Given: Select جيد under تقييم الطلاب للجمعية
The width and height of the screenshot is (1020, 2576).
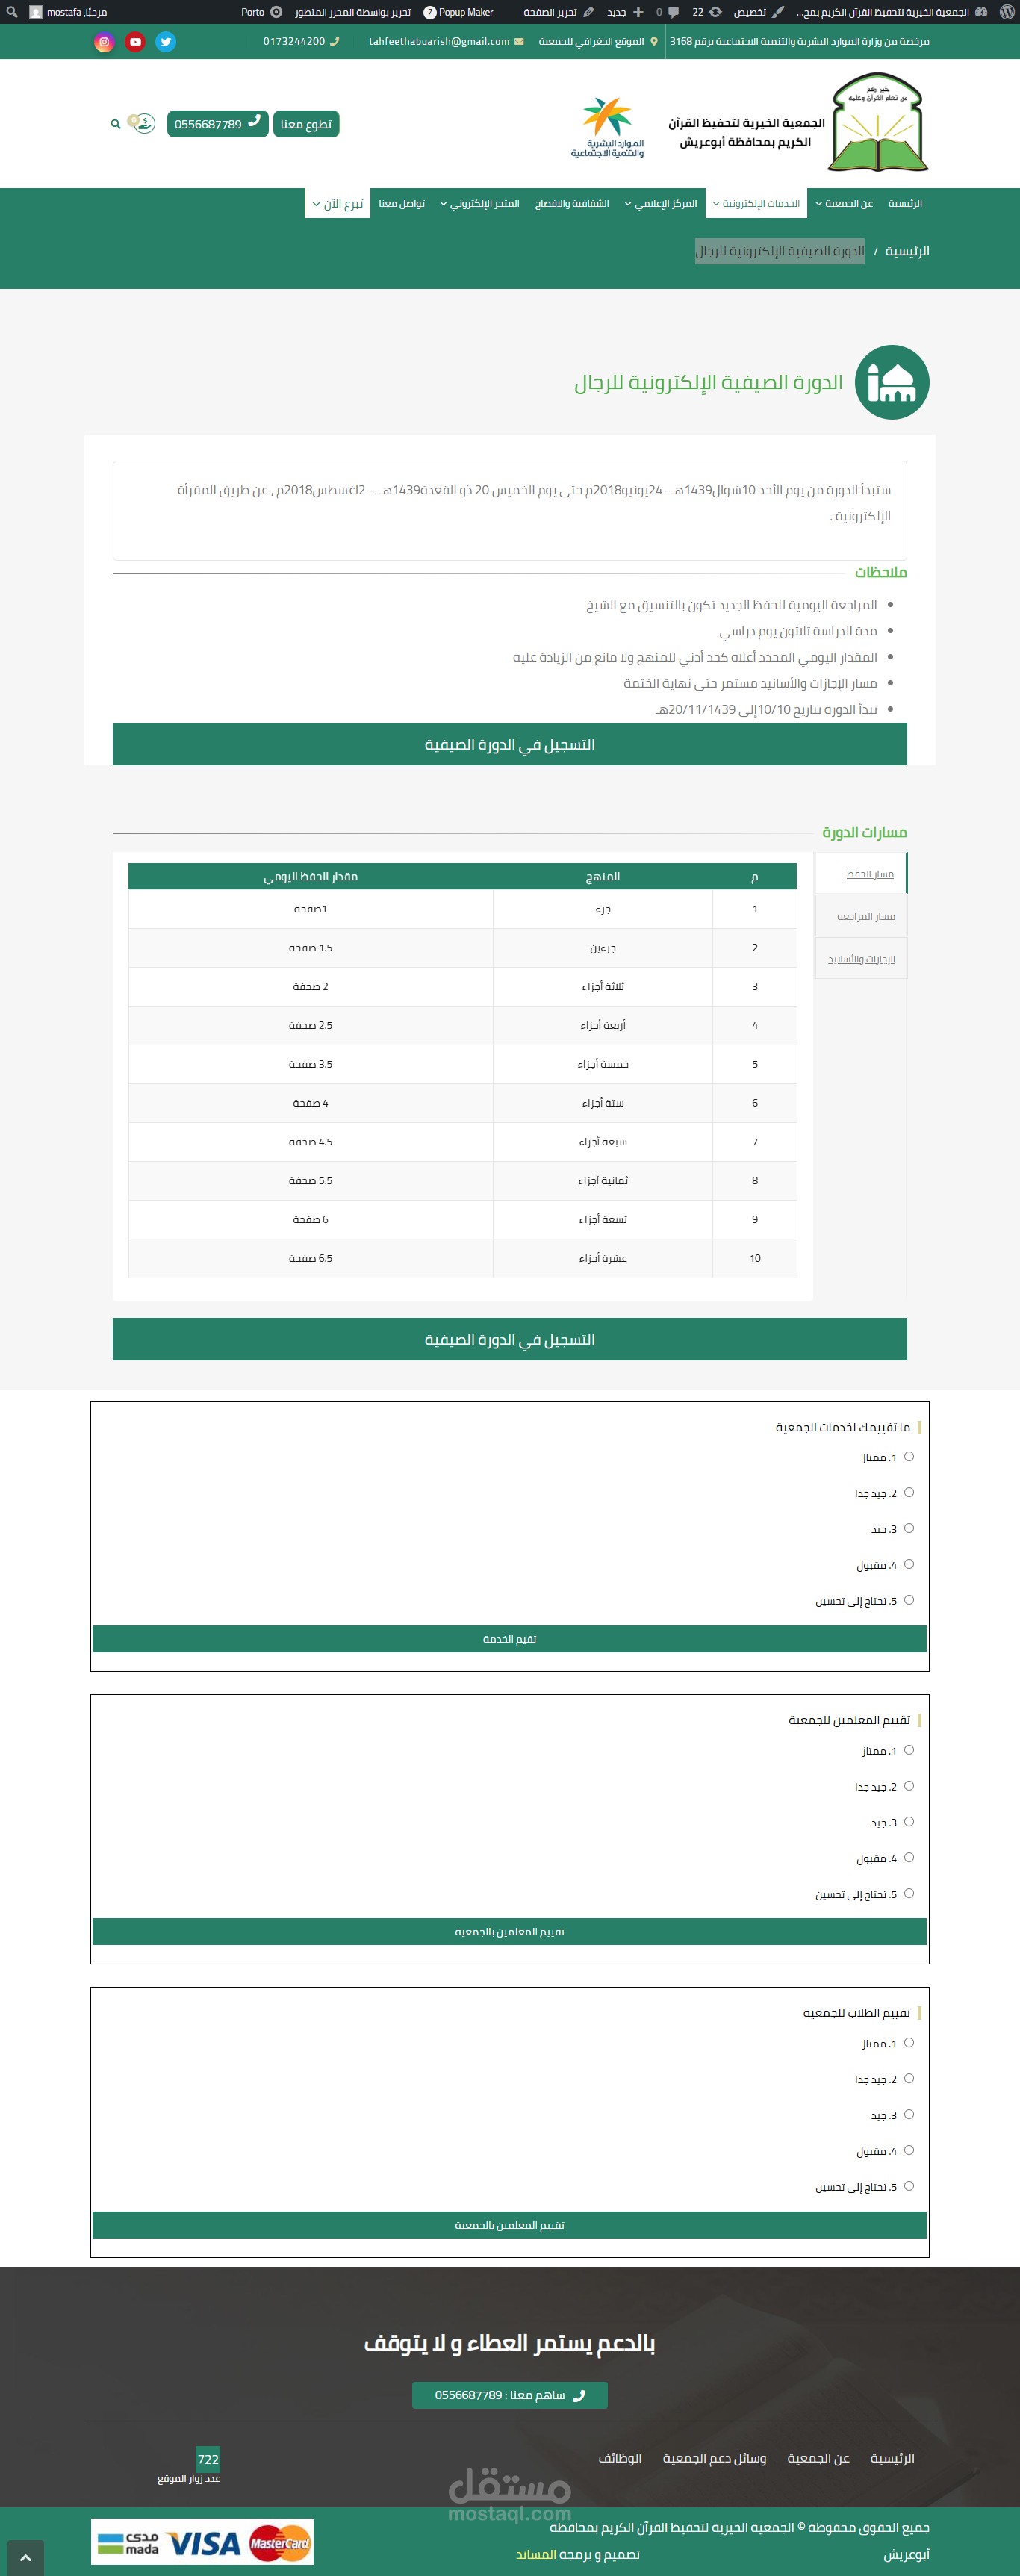Looking at the screenshot, I should click(909, 2115).
